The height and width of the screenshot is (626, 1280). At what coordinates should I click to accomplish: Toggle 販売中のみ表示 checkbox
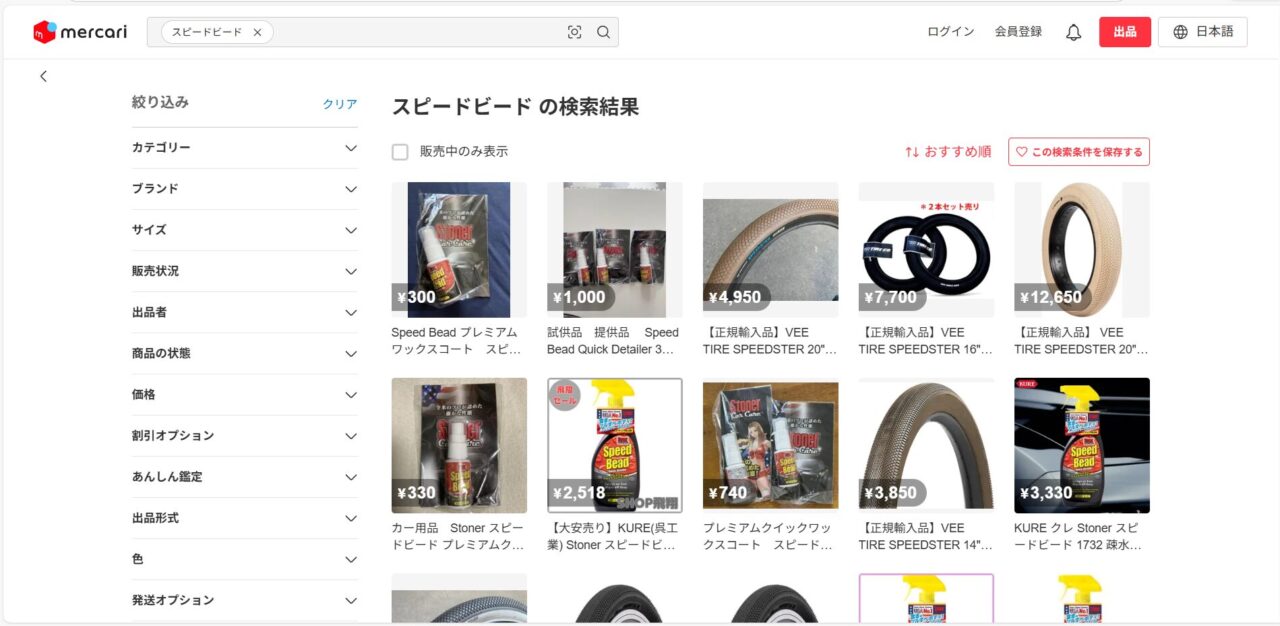[x=400, y=152]
